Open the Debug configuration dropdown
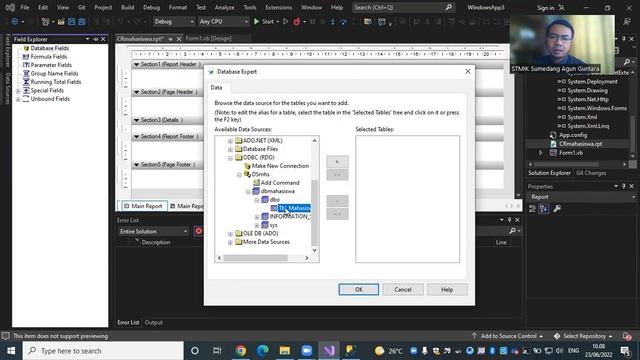This screenshot has height=360, width=640. point(173,21)
